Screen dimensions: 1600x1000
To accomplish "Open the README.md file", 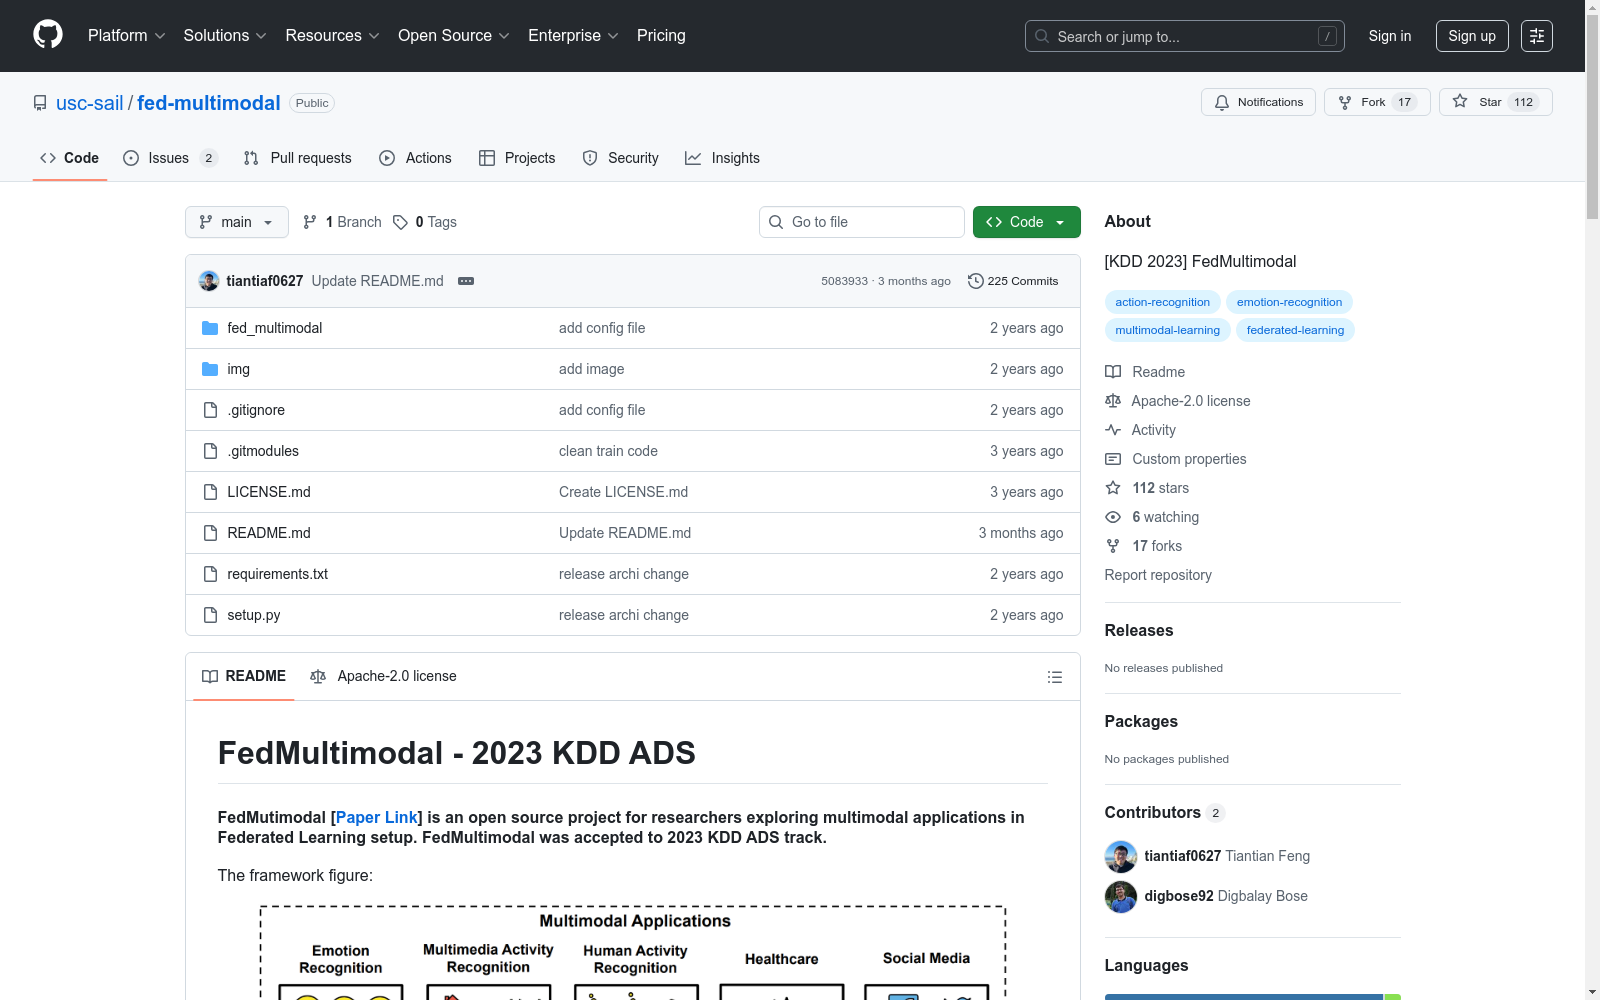I will 269,533.
